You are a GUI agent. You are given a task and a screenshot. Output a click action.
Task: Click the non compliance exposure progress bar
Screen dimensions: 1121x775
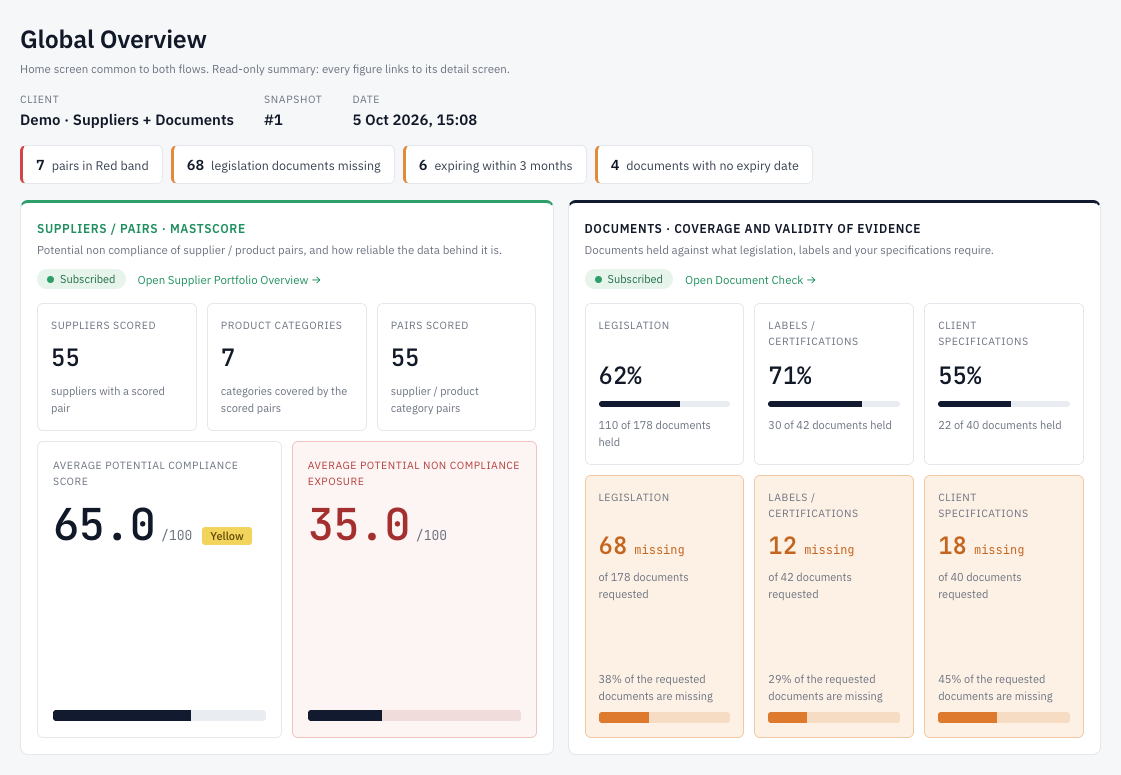pyautogui.click(x=415, y=716)
